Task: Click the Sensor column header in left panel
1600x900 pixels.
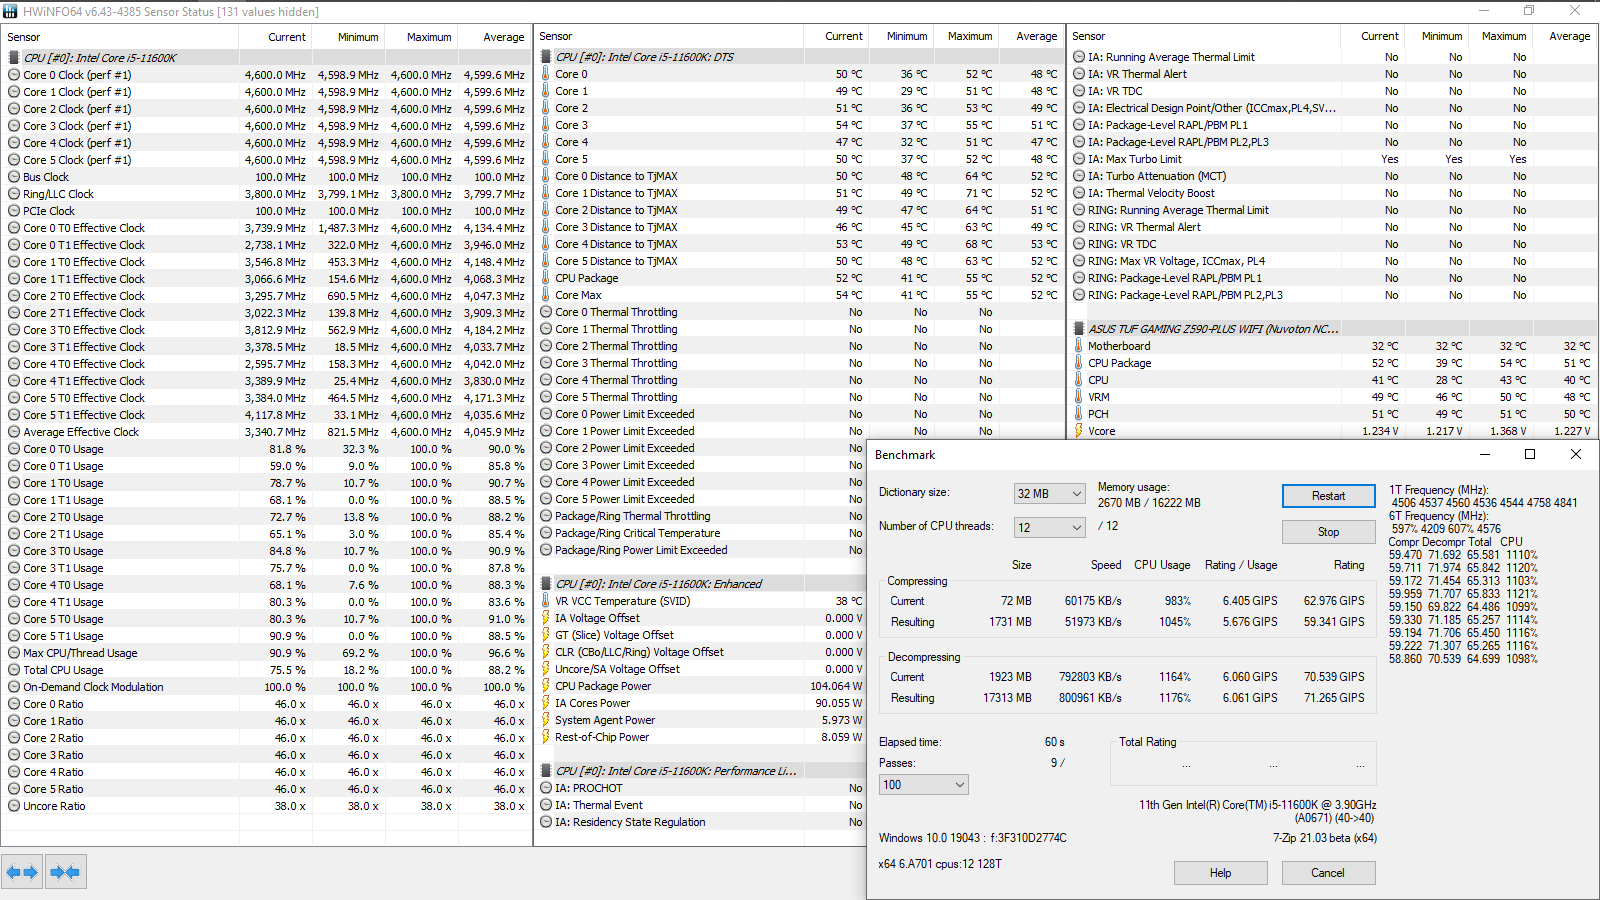Action: coord(120,37)
